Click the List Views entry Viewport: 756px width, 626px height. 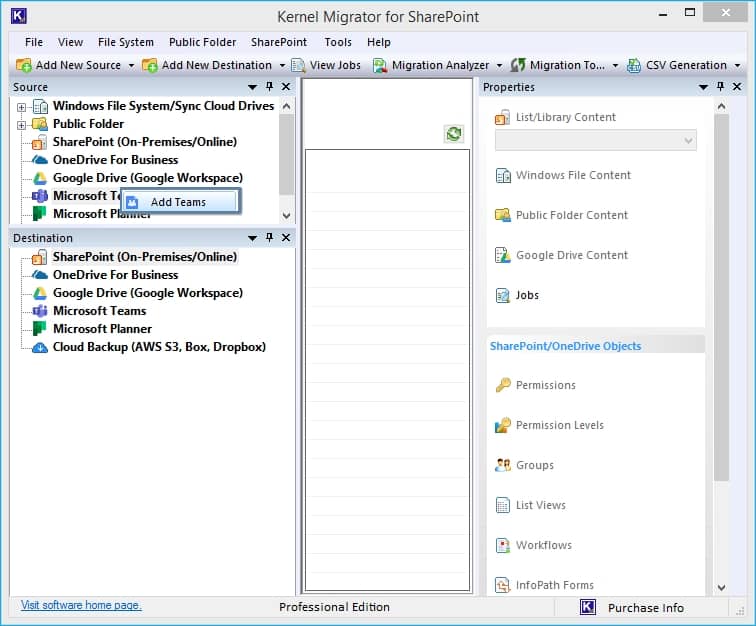click(540, 505)
